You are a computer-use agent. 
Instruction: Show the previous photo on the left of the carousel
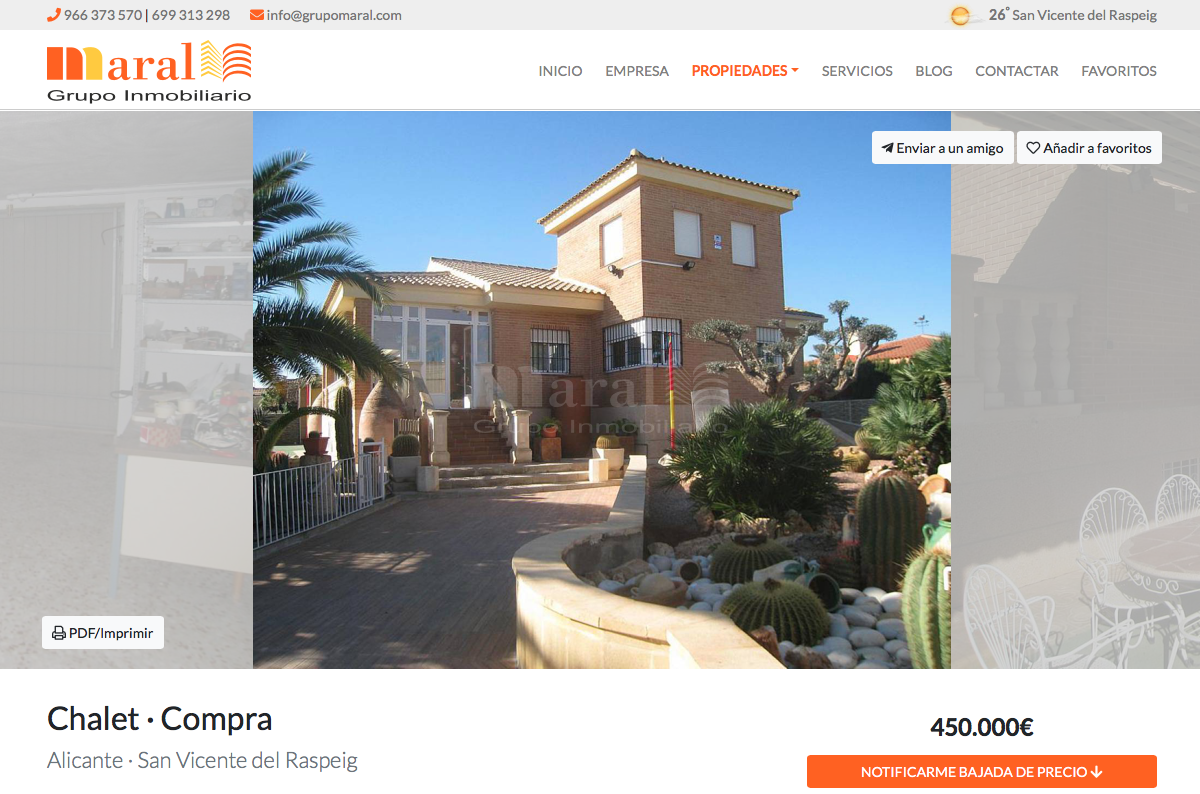126,390
